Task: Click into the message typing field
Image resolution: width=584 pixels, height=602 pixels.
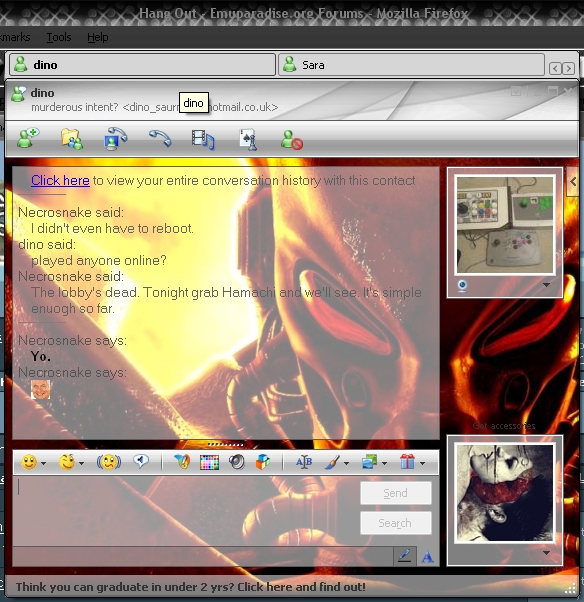Action: click(186, 511)
